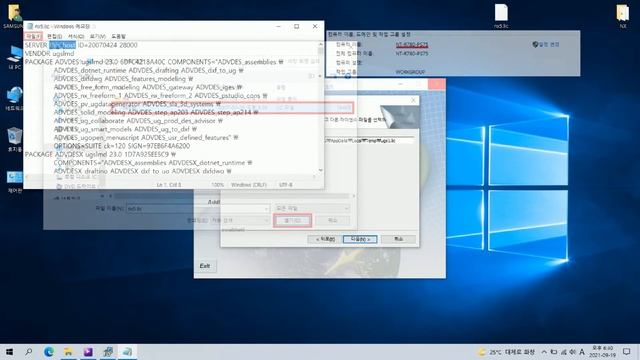Click the 'Windows (CRLF)' status bar entry
Viewport: 640px width, 360px height.
(x=248, y=185)
